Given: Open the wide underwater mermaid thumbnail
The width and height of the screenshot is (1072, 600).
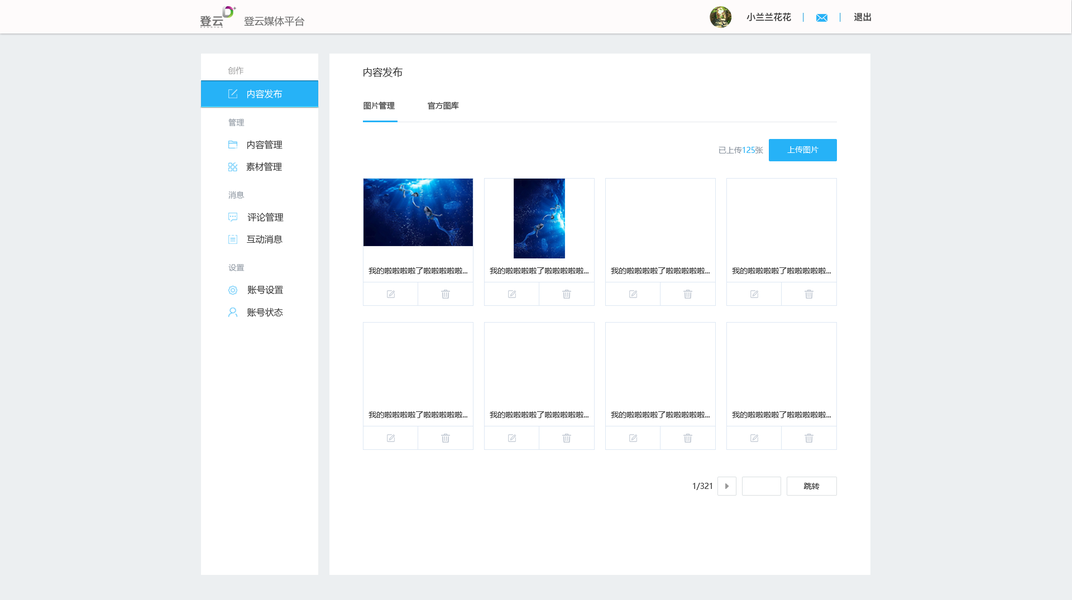Looking at the screenshot, I should pos(418,212).
